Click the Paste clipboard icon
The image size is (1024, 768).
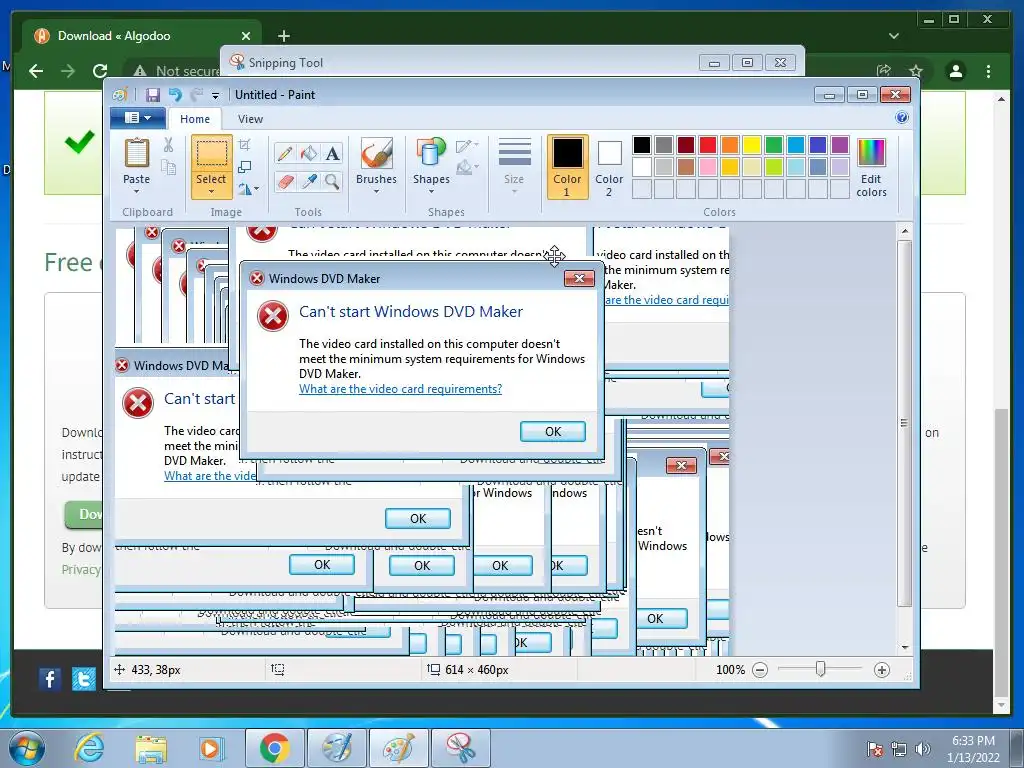(x=136, y=153)
